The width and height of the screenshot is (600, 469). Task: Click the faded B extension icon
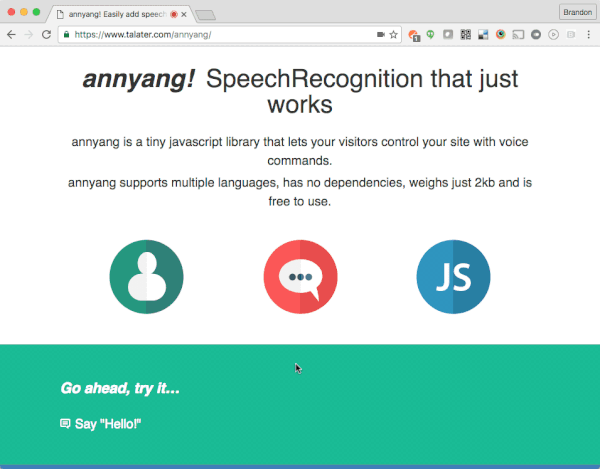(x=571, y=35)
